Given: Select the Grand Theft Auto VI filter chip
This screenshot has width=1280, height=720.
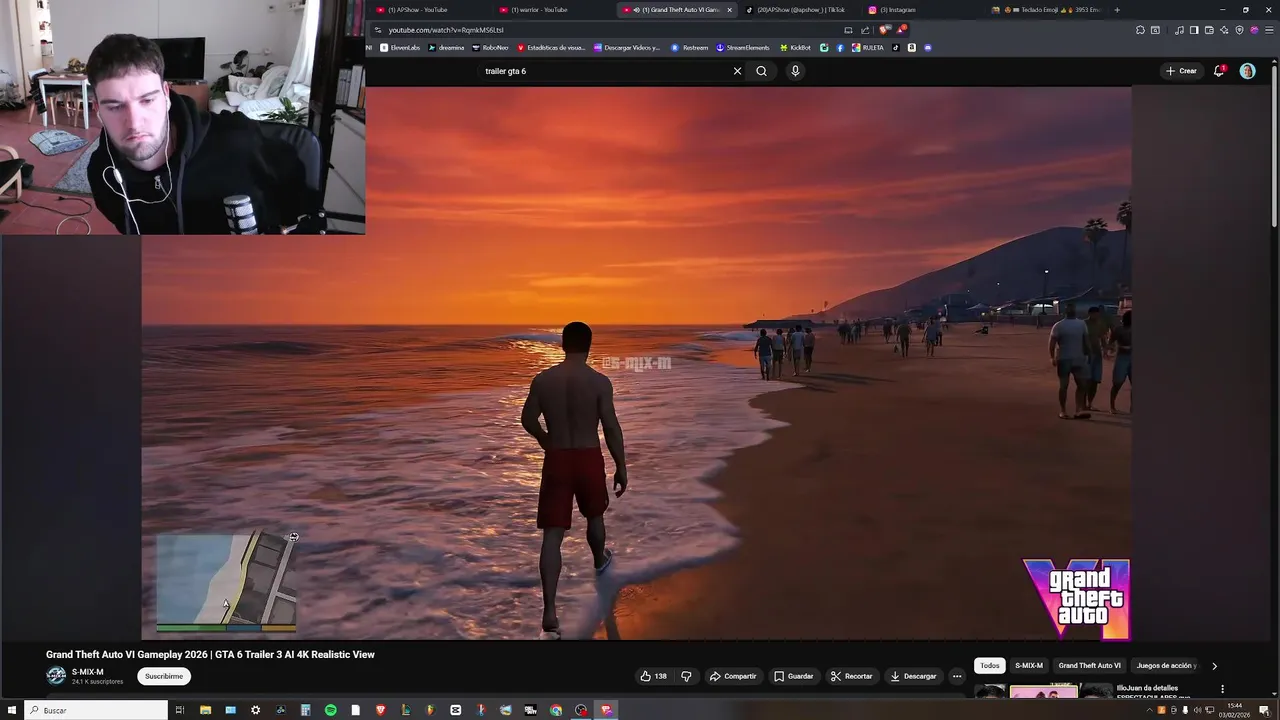Looking at the screenshot, I should tap(1090, 665).
